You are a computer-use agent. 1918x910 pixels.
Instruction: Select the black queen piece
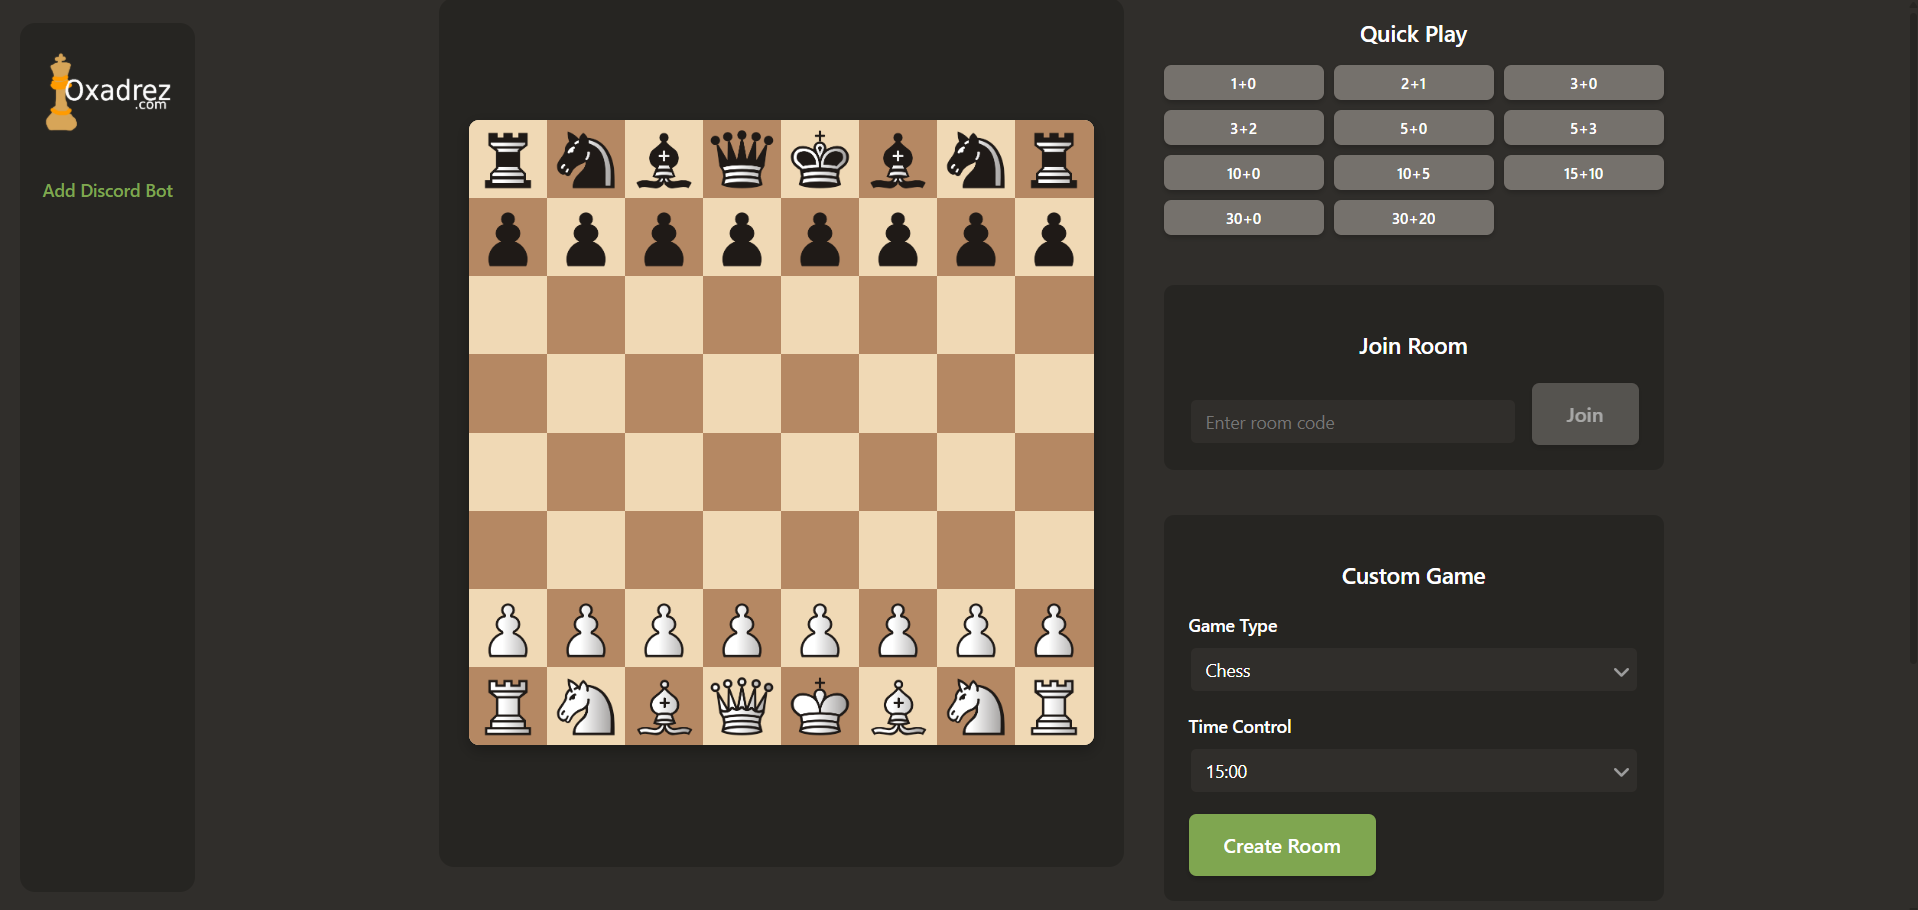coord(741,159)
